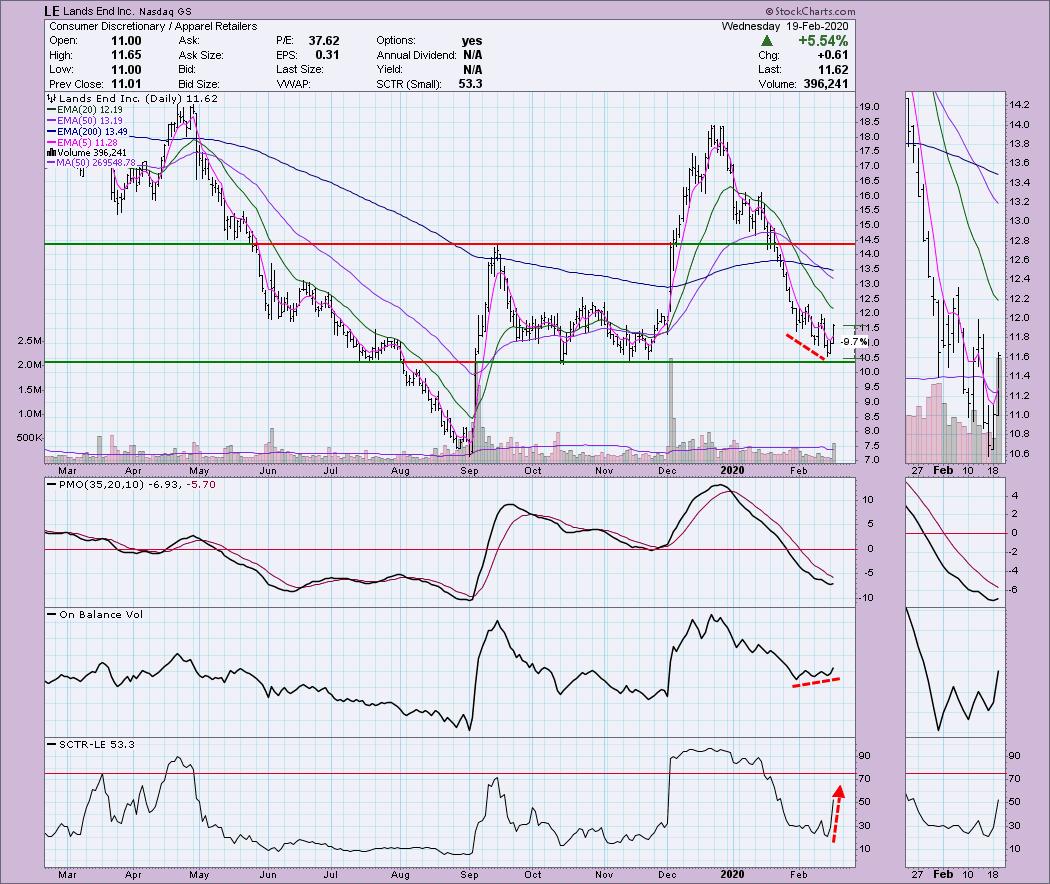The image size is (1050, 884).
Task: Click the Chg value +0.61
Action: click(832, 55)
